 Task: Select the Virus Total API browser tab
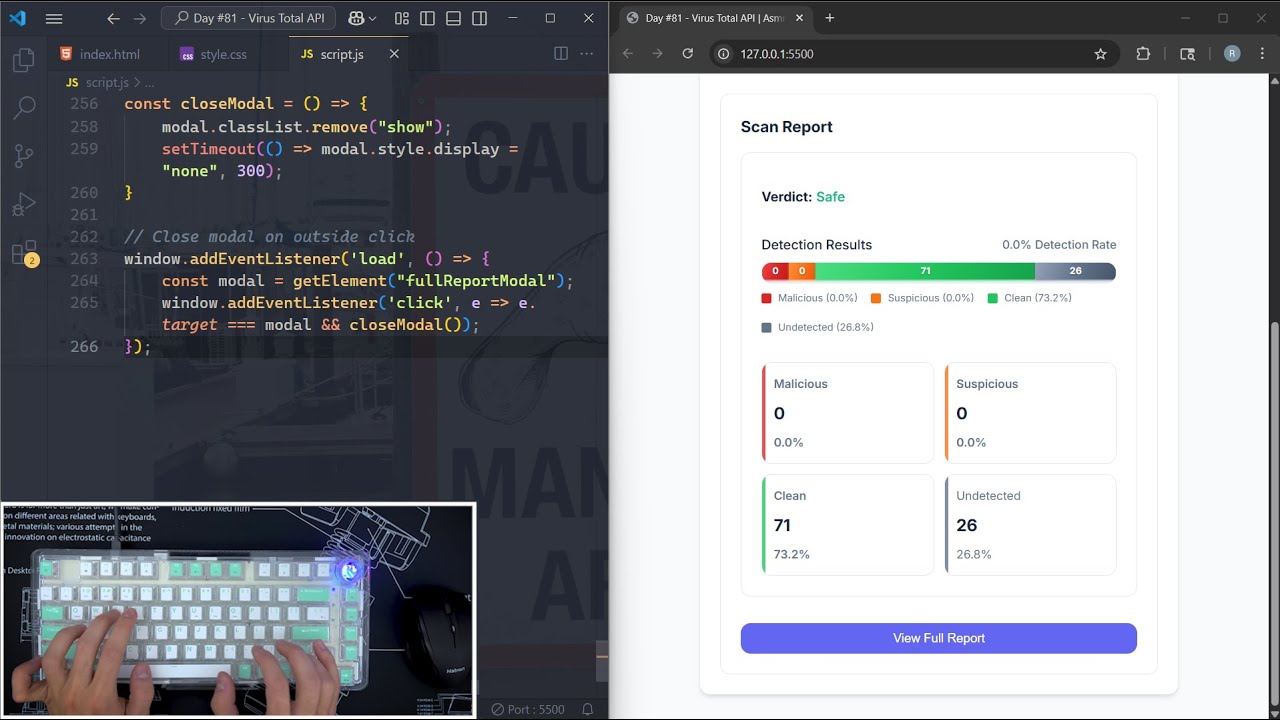pos(715,18)
